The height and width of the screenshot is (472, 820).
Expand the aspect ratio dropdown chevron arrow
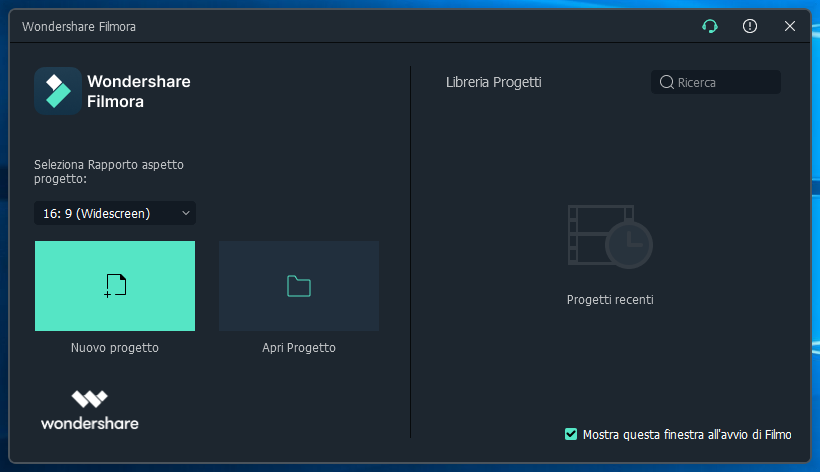coord(185,213)
